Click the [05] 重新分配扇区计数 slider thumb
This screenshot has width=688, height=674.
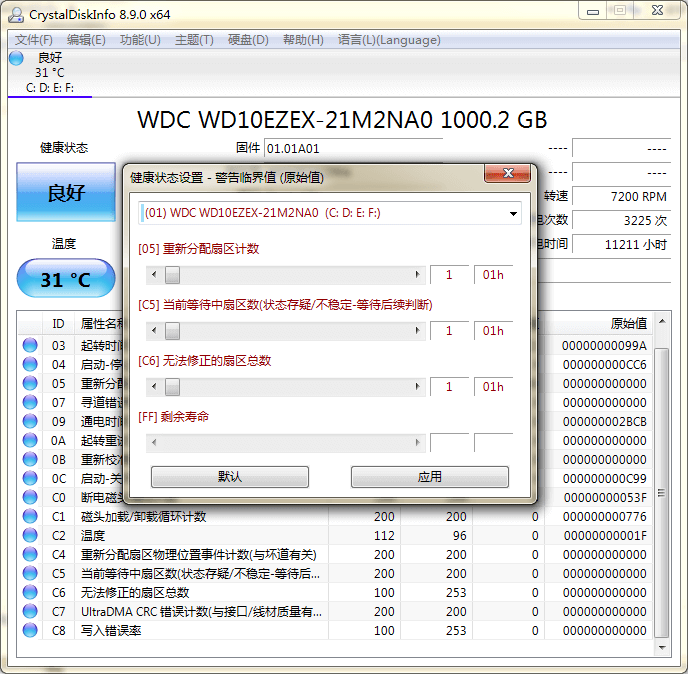pyautogui.click(x=172, y=275)
